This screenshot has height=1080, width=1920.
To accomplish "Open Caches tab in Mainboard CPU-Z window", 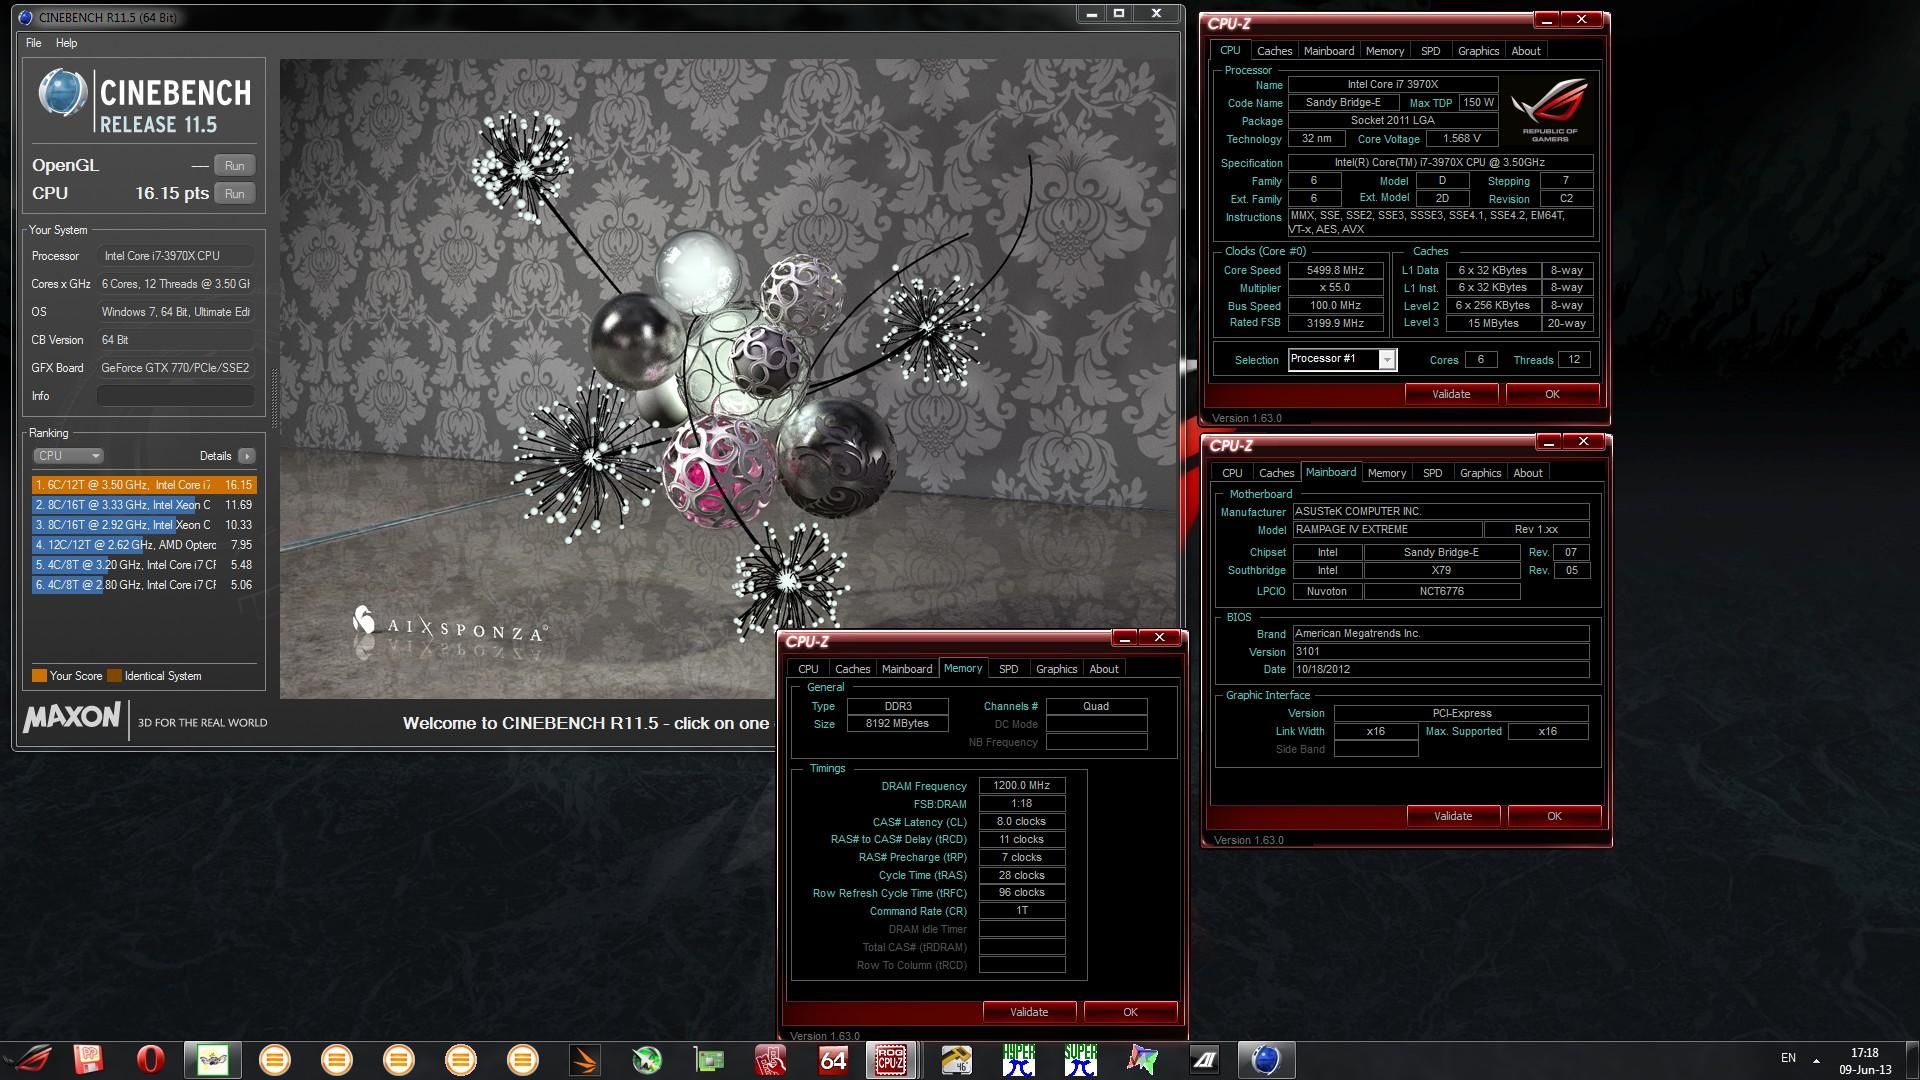I will click(x=1277, y=473).
